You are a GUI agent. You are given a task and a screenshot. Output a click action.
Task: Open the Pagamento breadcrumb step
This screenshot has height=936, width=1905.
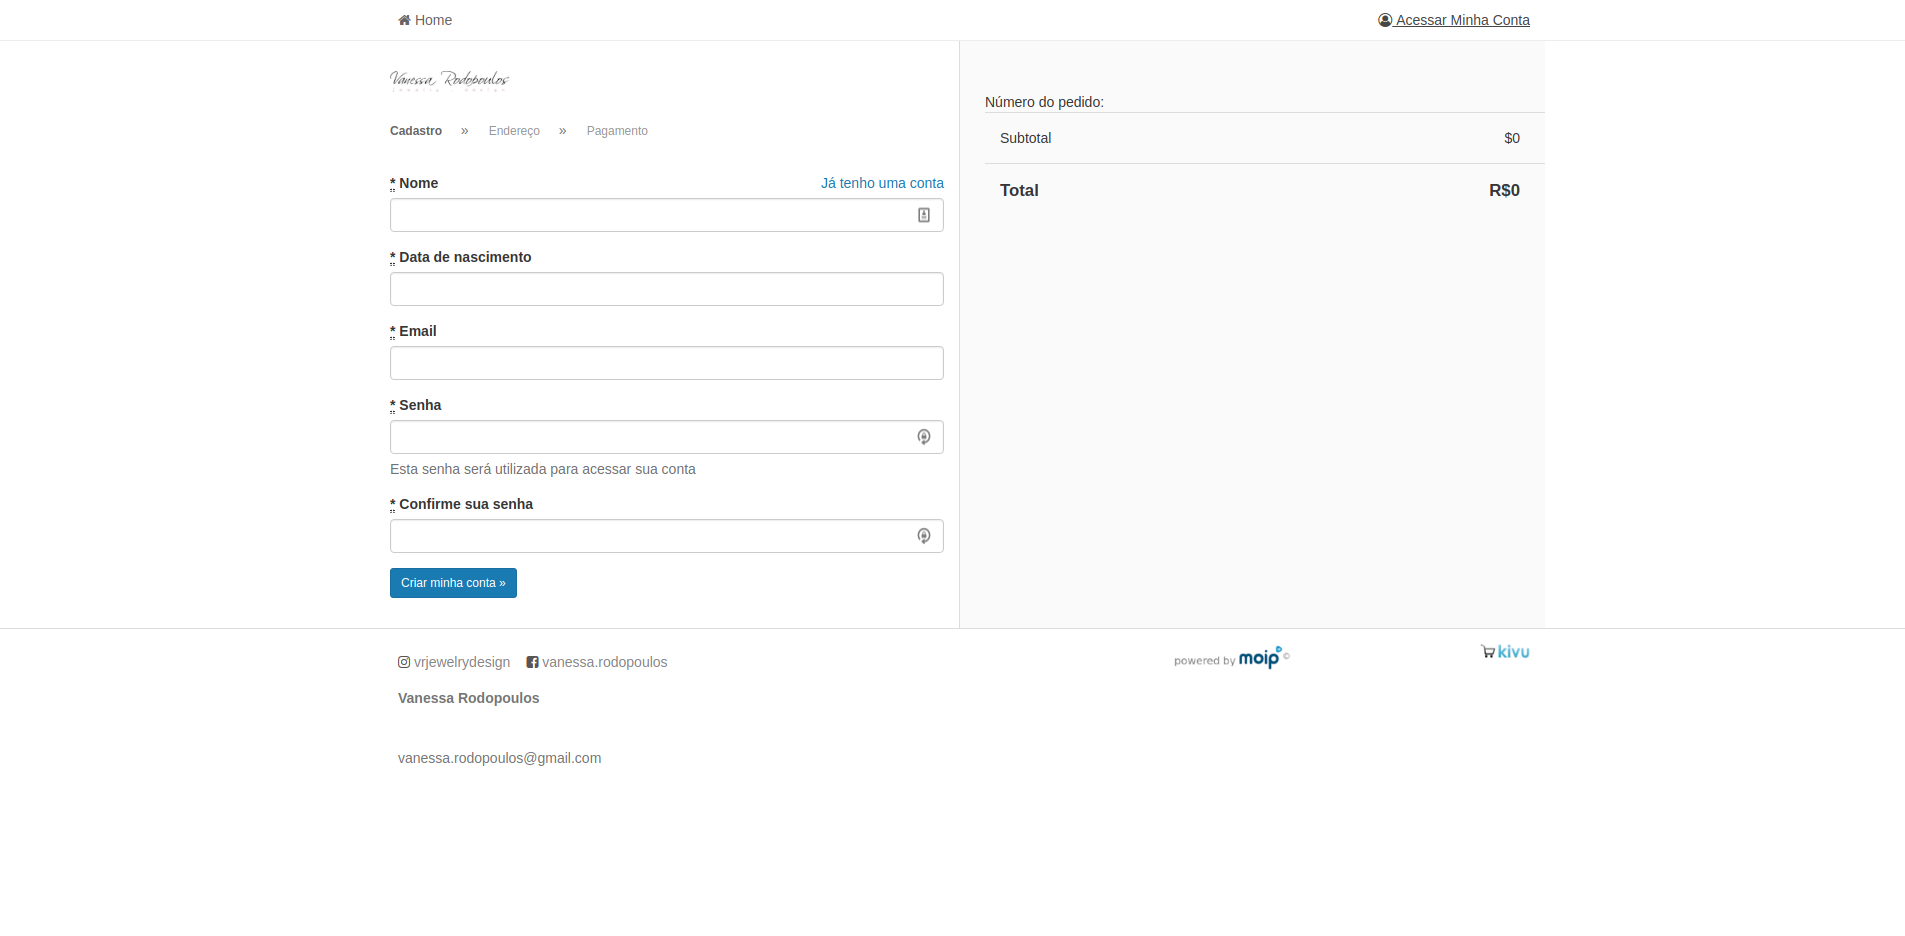pyautogui.click(x=617, y=130)
